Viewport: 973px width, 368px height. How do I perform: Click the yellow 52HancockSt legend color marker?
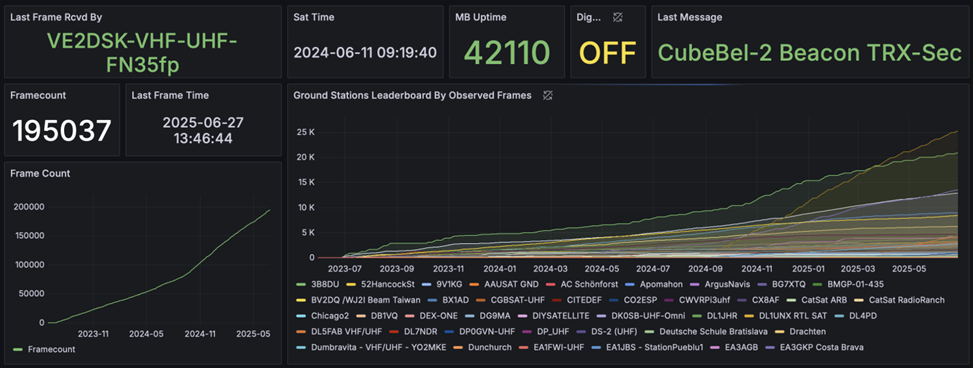point(349,284)
